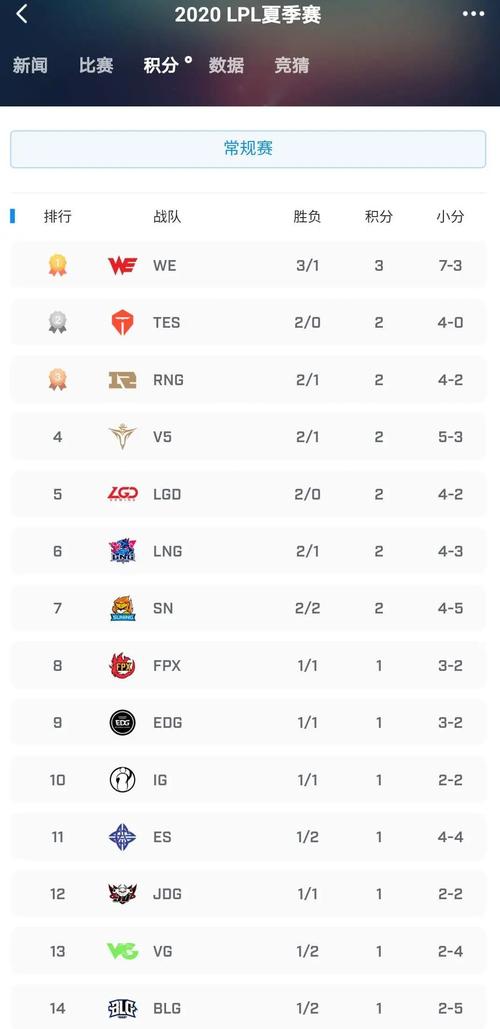Tap the LGD team logo

123,494
